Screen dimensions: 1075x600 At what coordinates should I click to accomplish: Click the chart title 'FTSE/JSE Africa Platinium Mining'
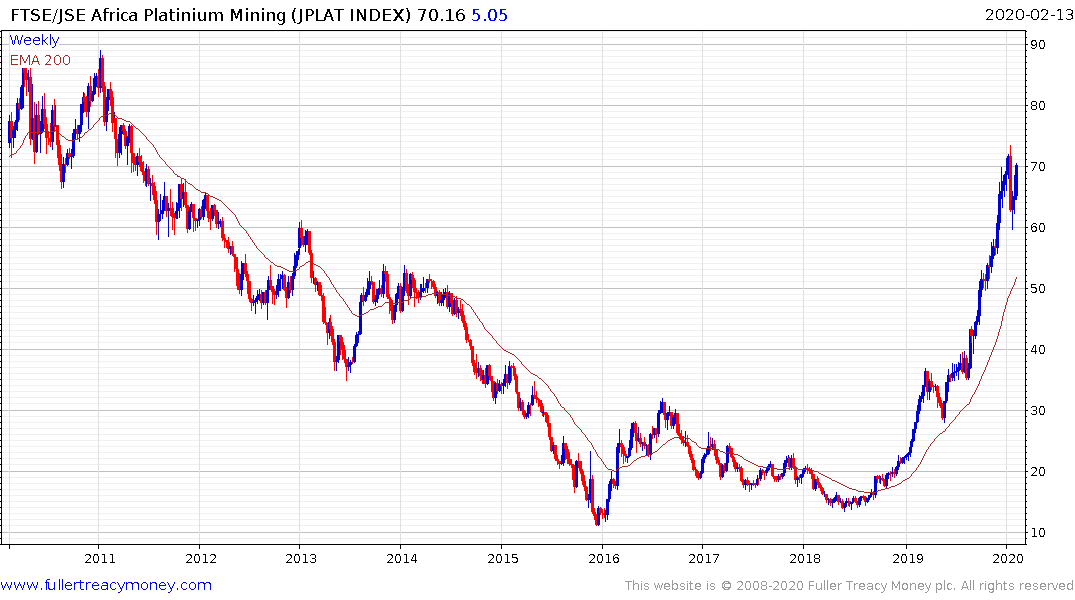point(147,15)
